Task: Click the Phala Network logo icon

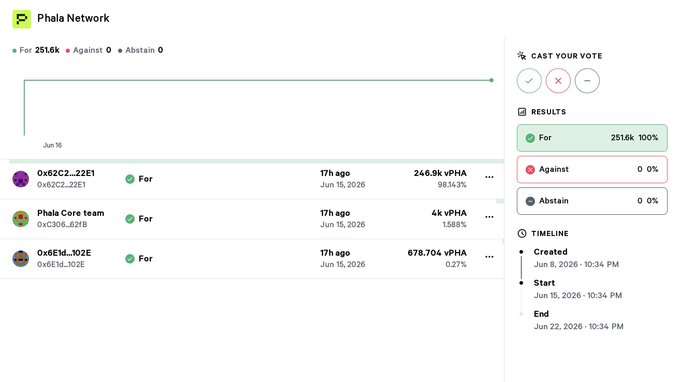Action: pyautogui.click(x=21, y=19)
